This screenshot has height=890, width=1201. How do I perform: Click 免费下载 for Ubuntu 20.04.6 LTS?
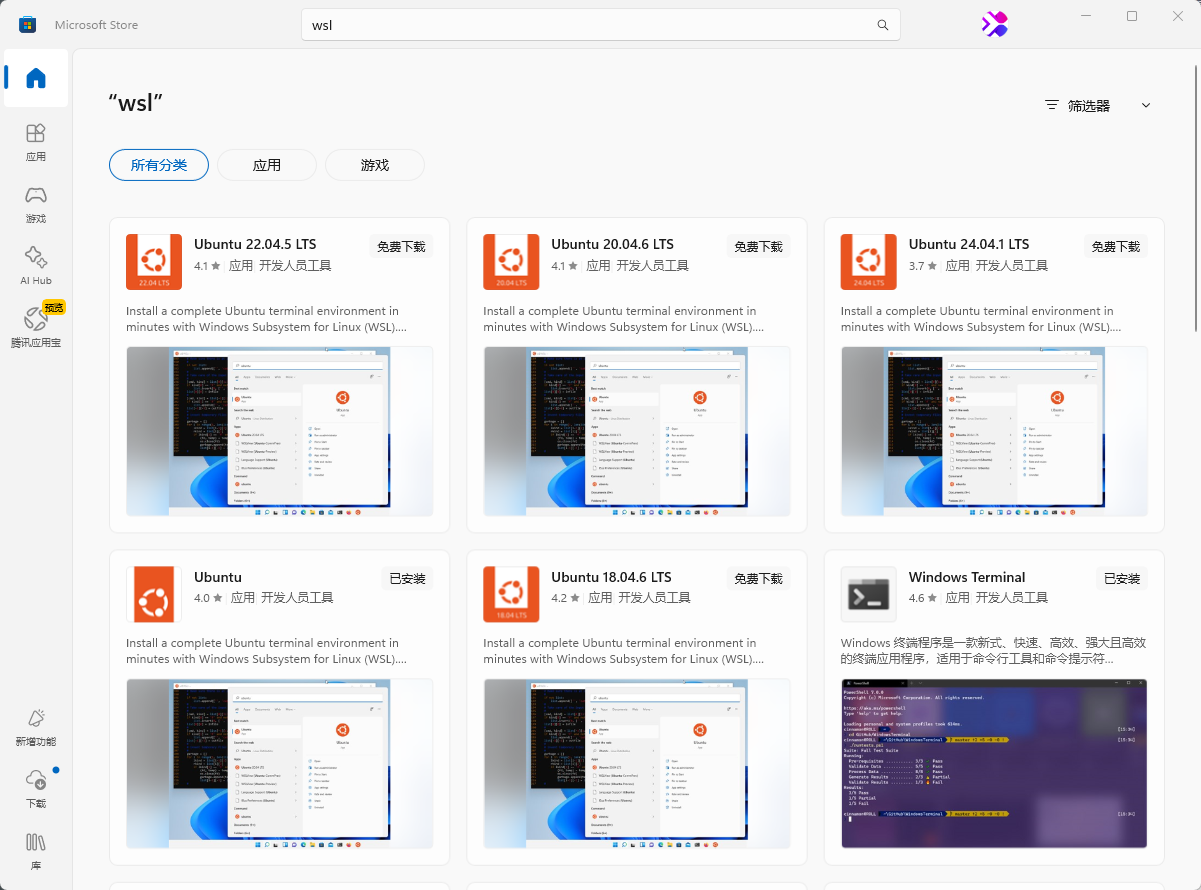758,246
